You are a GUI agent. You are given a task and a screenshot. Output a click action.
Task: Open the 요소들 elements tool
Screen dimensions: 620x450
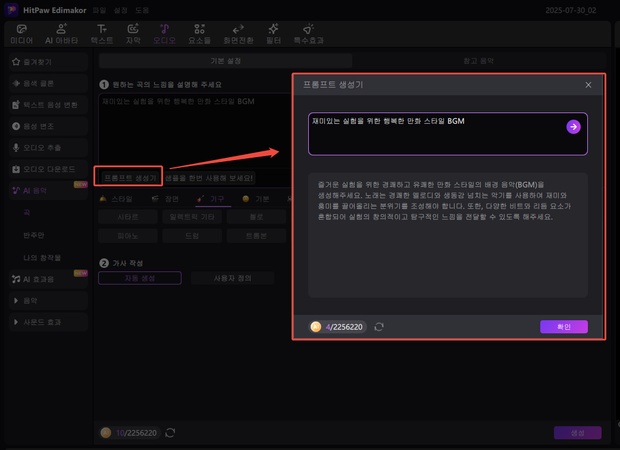pos(199,34)
